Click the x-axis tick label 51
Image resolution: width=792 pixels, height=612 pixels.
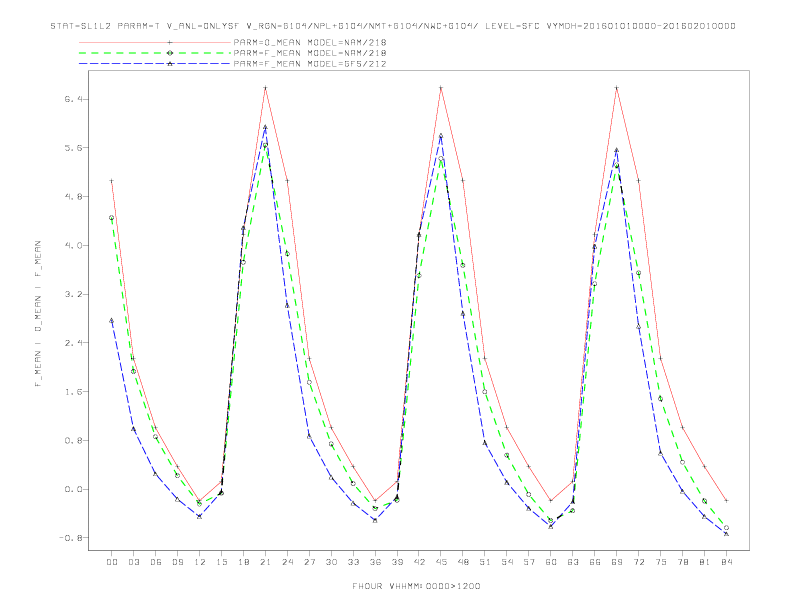pyautogui.click(x=485, y=562)
